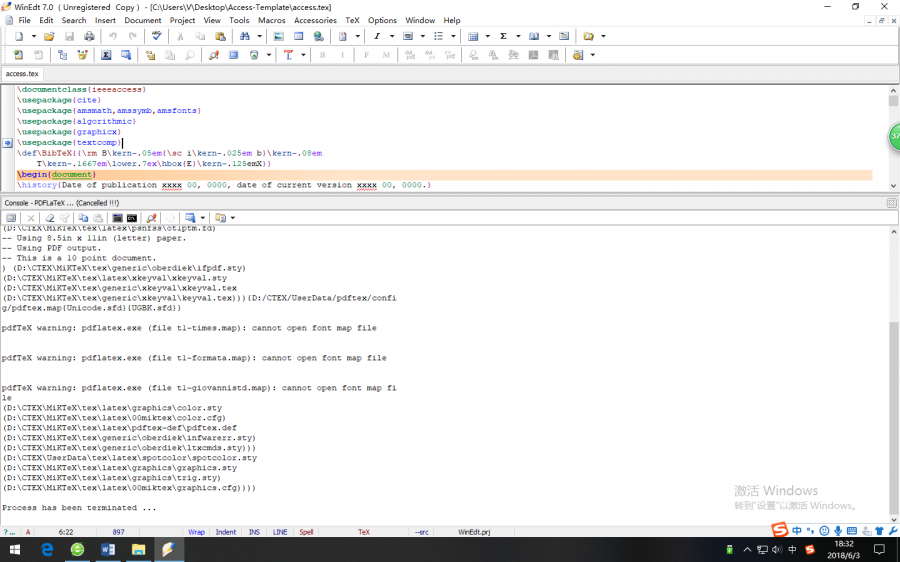The width and height of the screenshot is (900, 562).
Task: Click the WinEdt.prj project label in status bar
Action: point(474,532)
